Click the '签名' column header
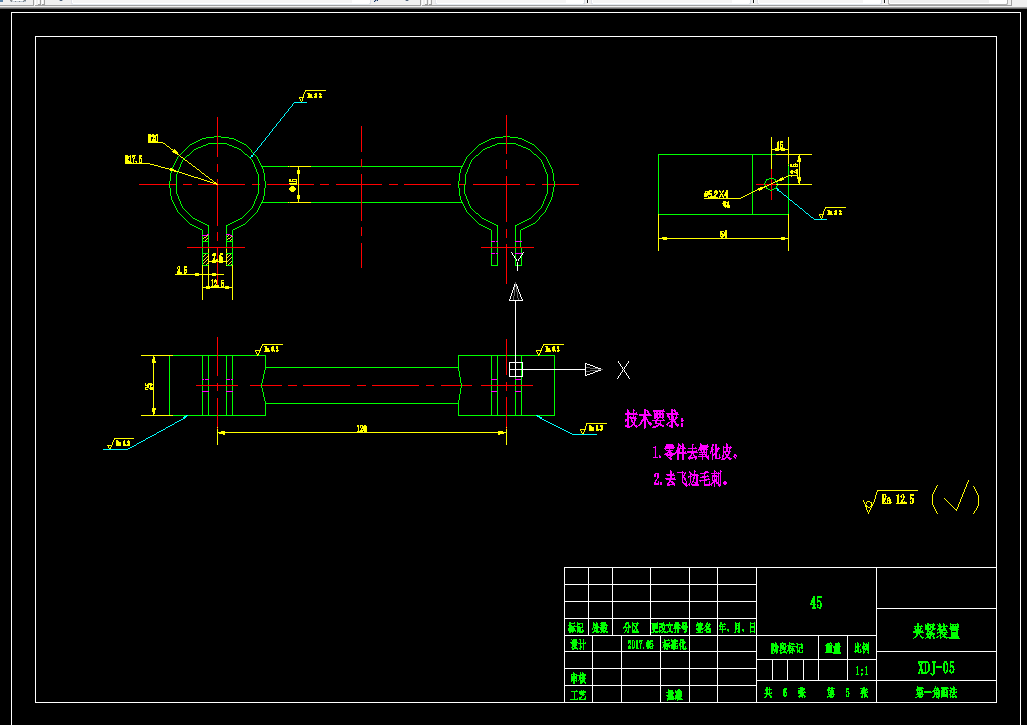This screenshot has width=1027, height=725. tap(703, 627)
